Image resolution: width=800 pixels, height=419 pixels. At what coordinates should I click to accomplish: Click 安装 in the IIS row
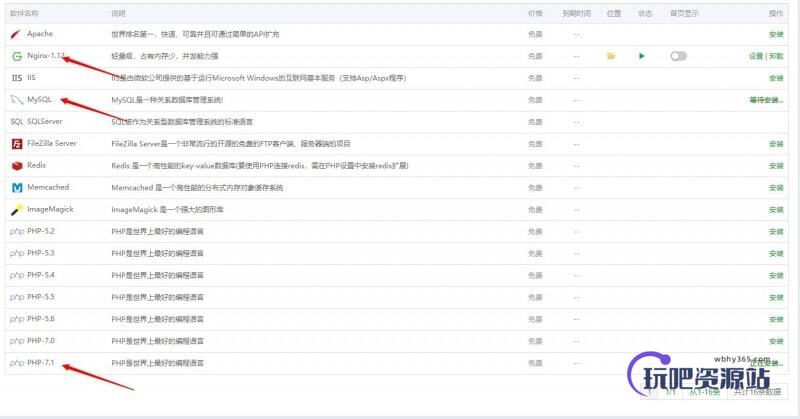[776, 78]
